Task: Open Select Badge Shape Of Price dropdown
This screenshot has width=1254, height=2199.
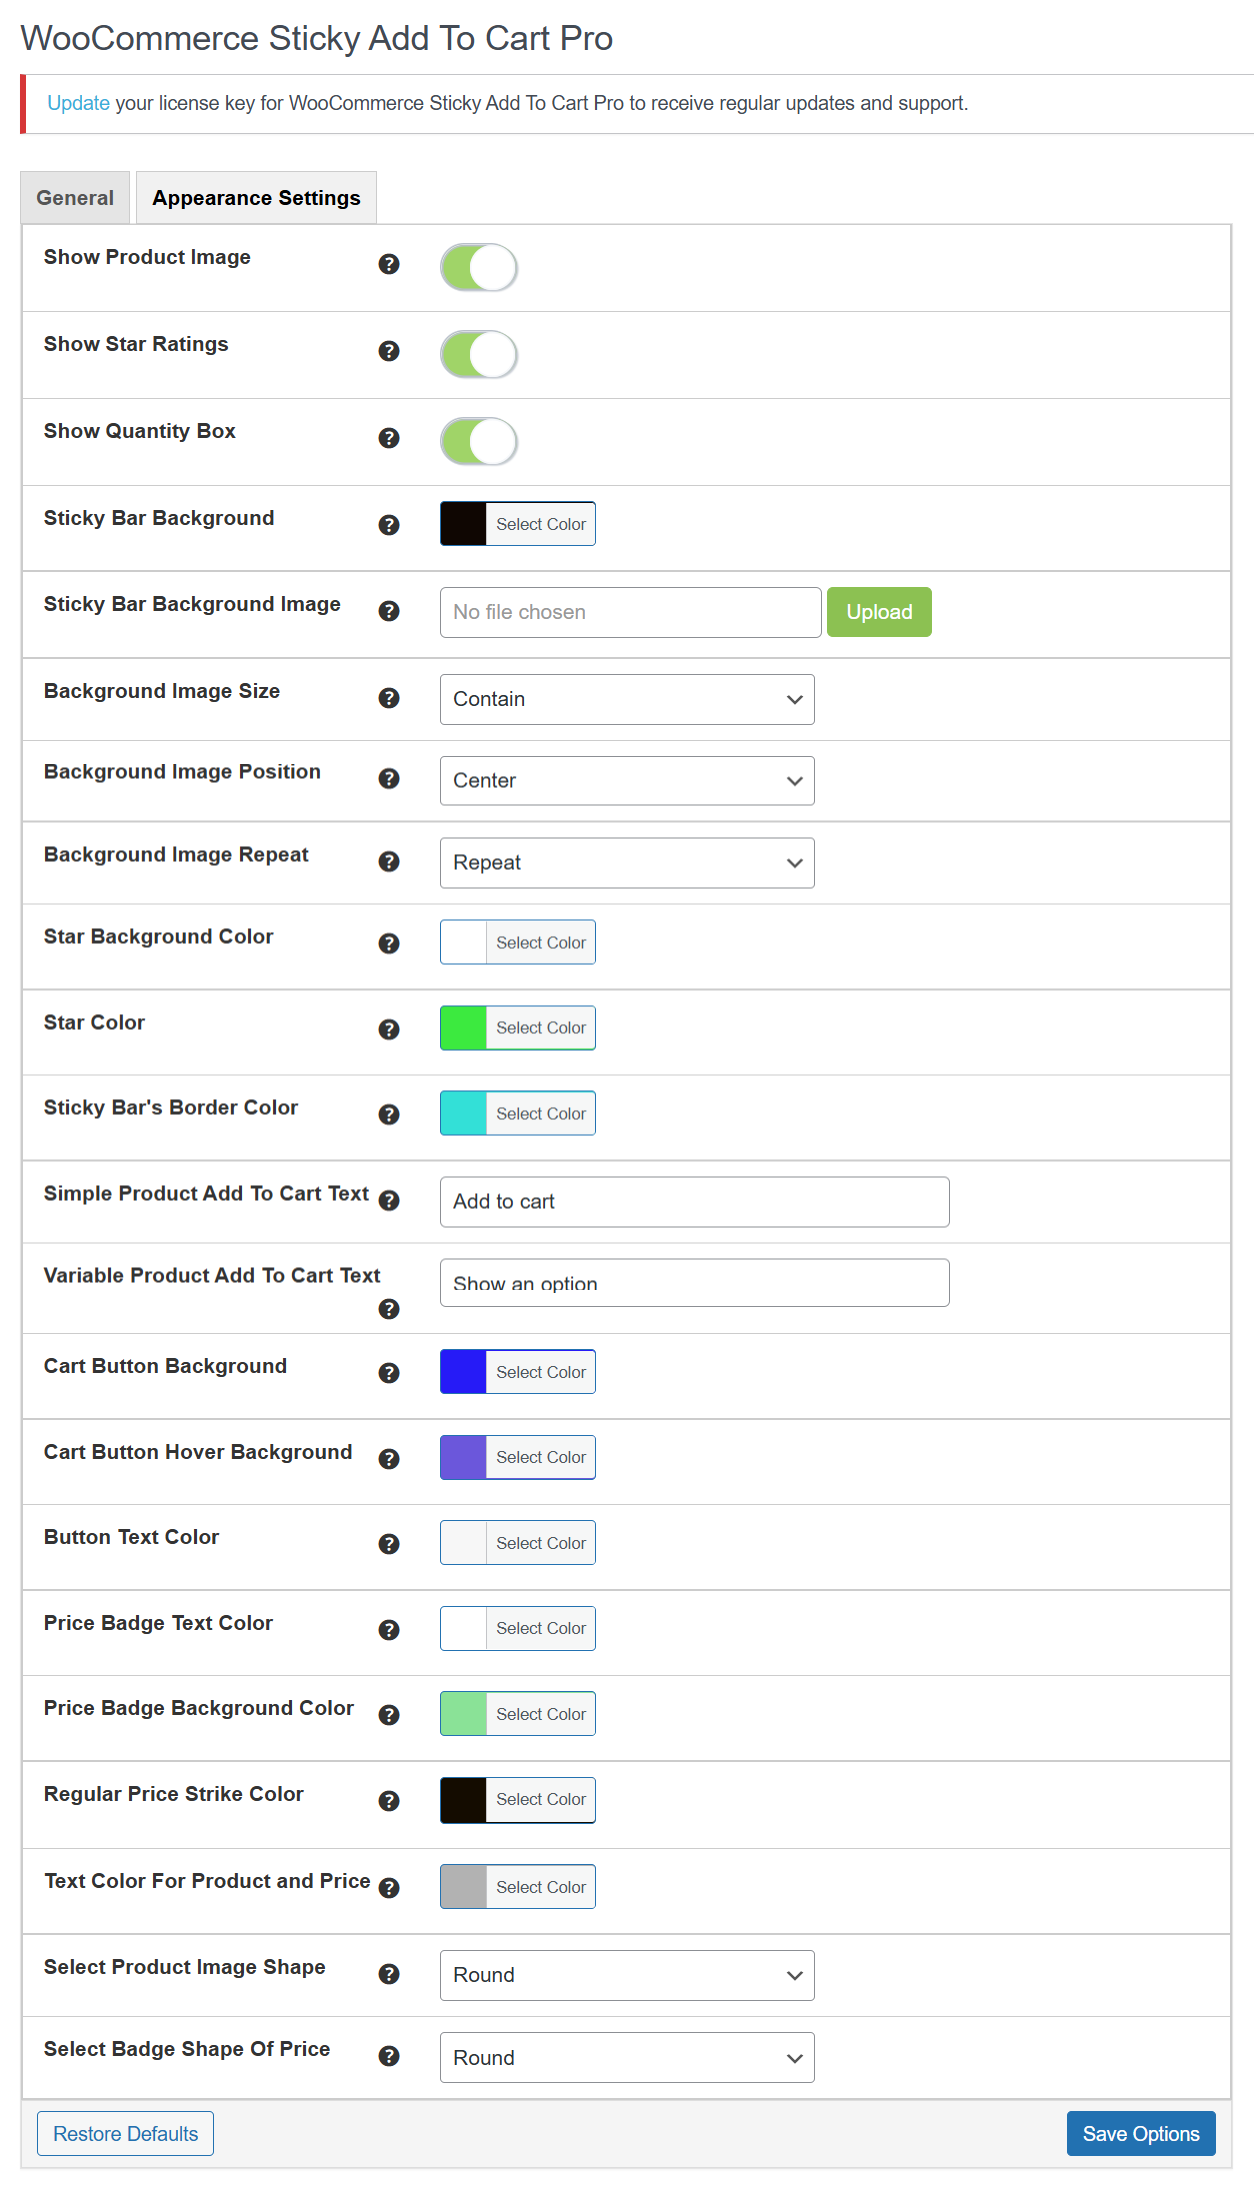Action: pyautogui.click(x=627, y=2058)
